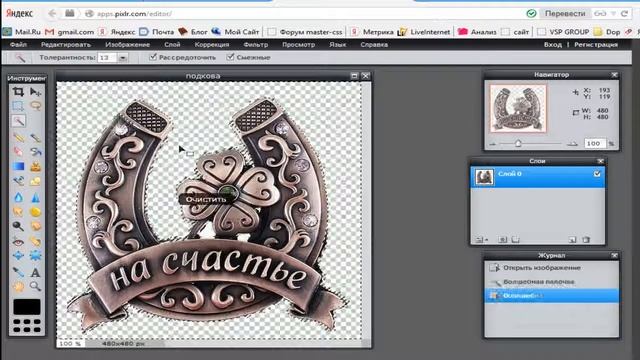The height and width of the screenshot is (360, 640).
Task: Click the browser back arrow button
Action: (52, 13)
